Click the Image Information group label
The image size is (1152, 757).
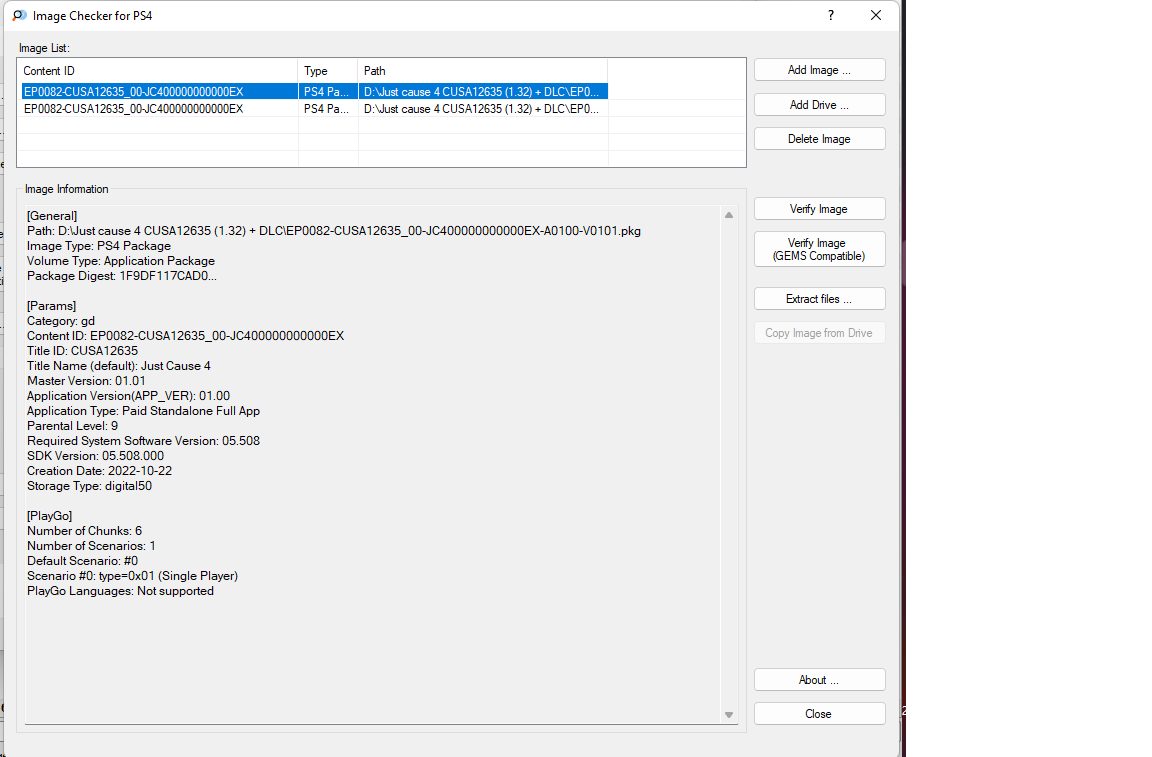(67, 189)
